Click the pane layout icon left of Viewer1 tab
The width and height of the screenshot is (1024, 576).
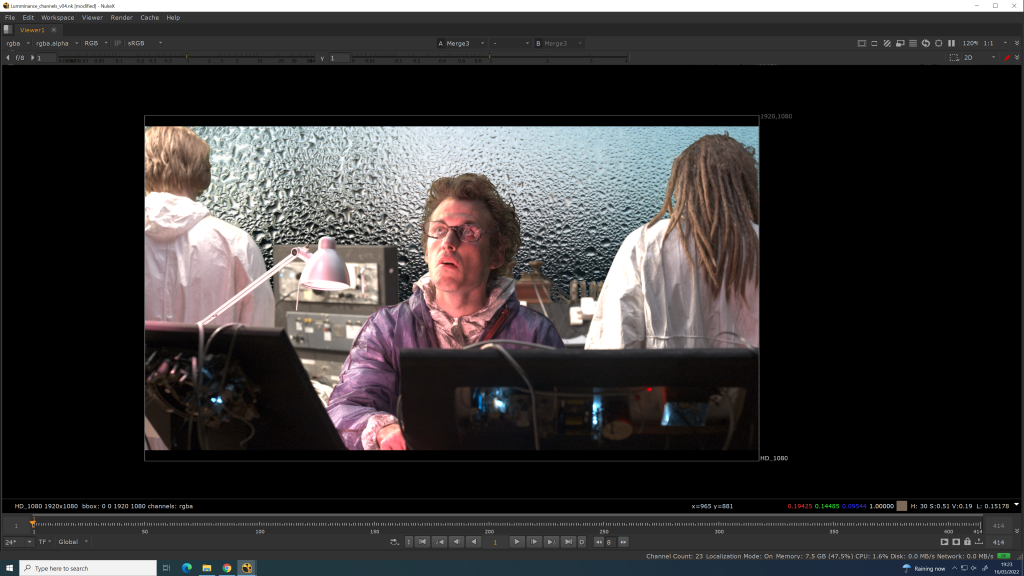[x=8, y=29]
